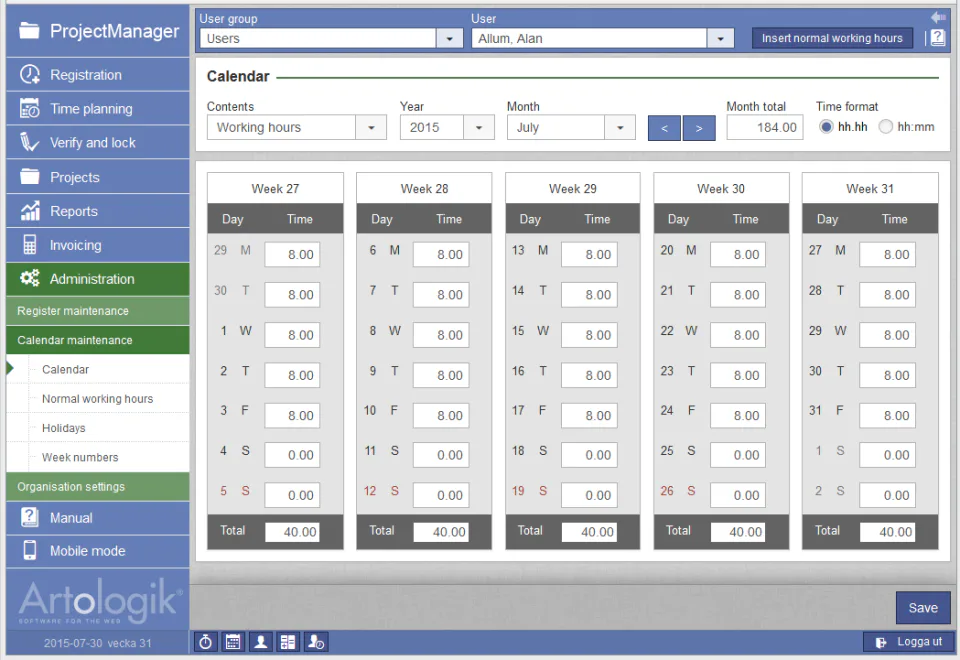Click the user silhouette icon in bottom toolbar

[261, 642]
